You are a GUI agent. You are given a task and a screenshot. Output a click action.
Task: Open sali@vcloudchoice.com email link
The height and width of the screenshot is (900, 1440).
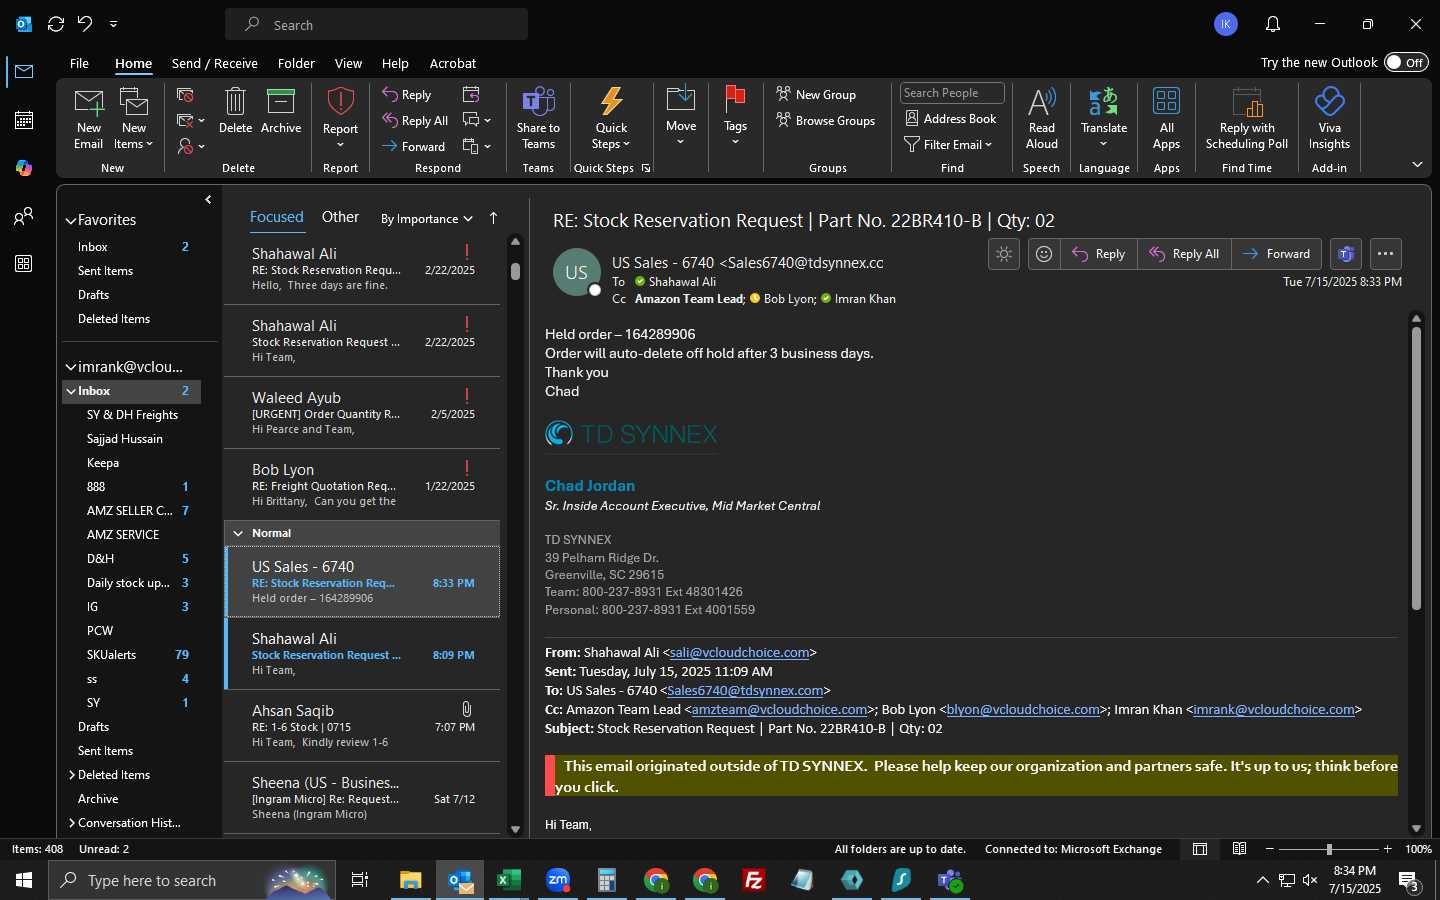tap(739, 652)
